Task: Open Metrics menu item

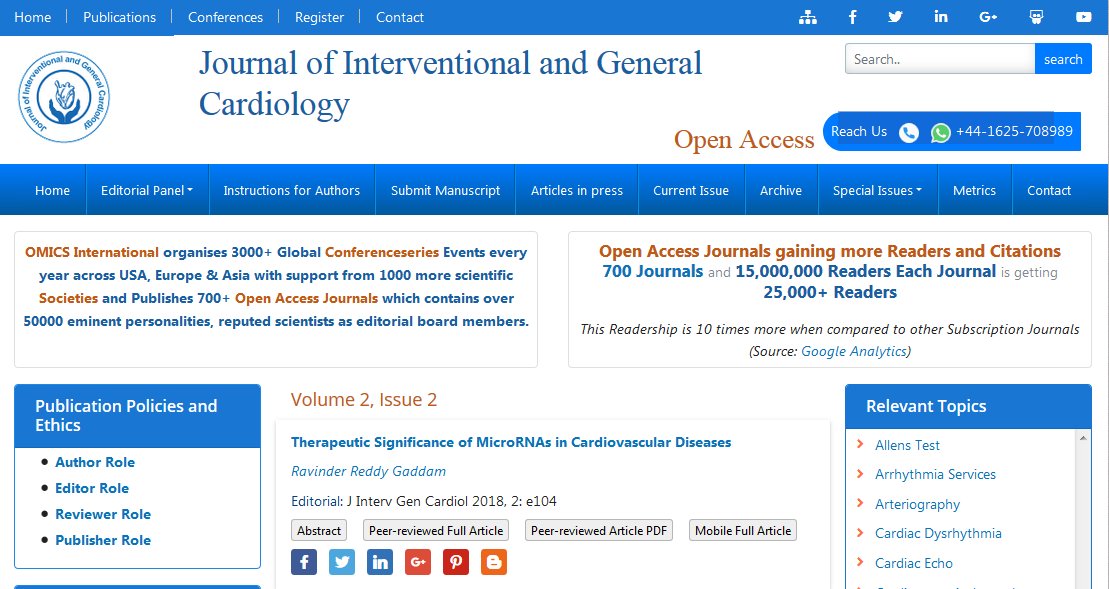Action: point(974,190)
